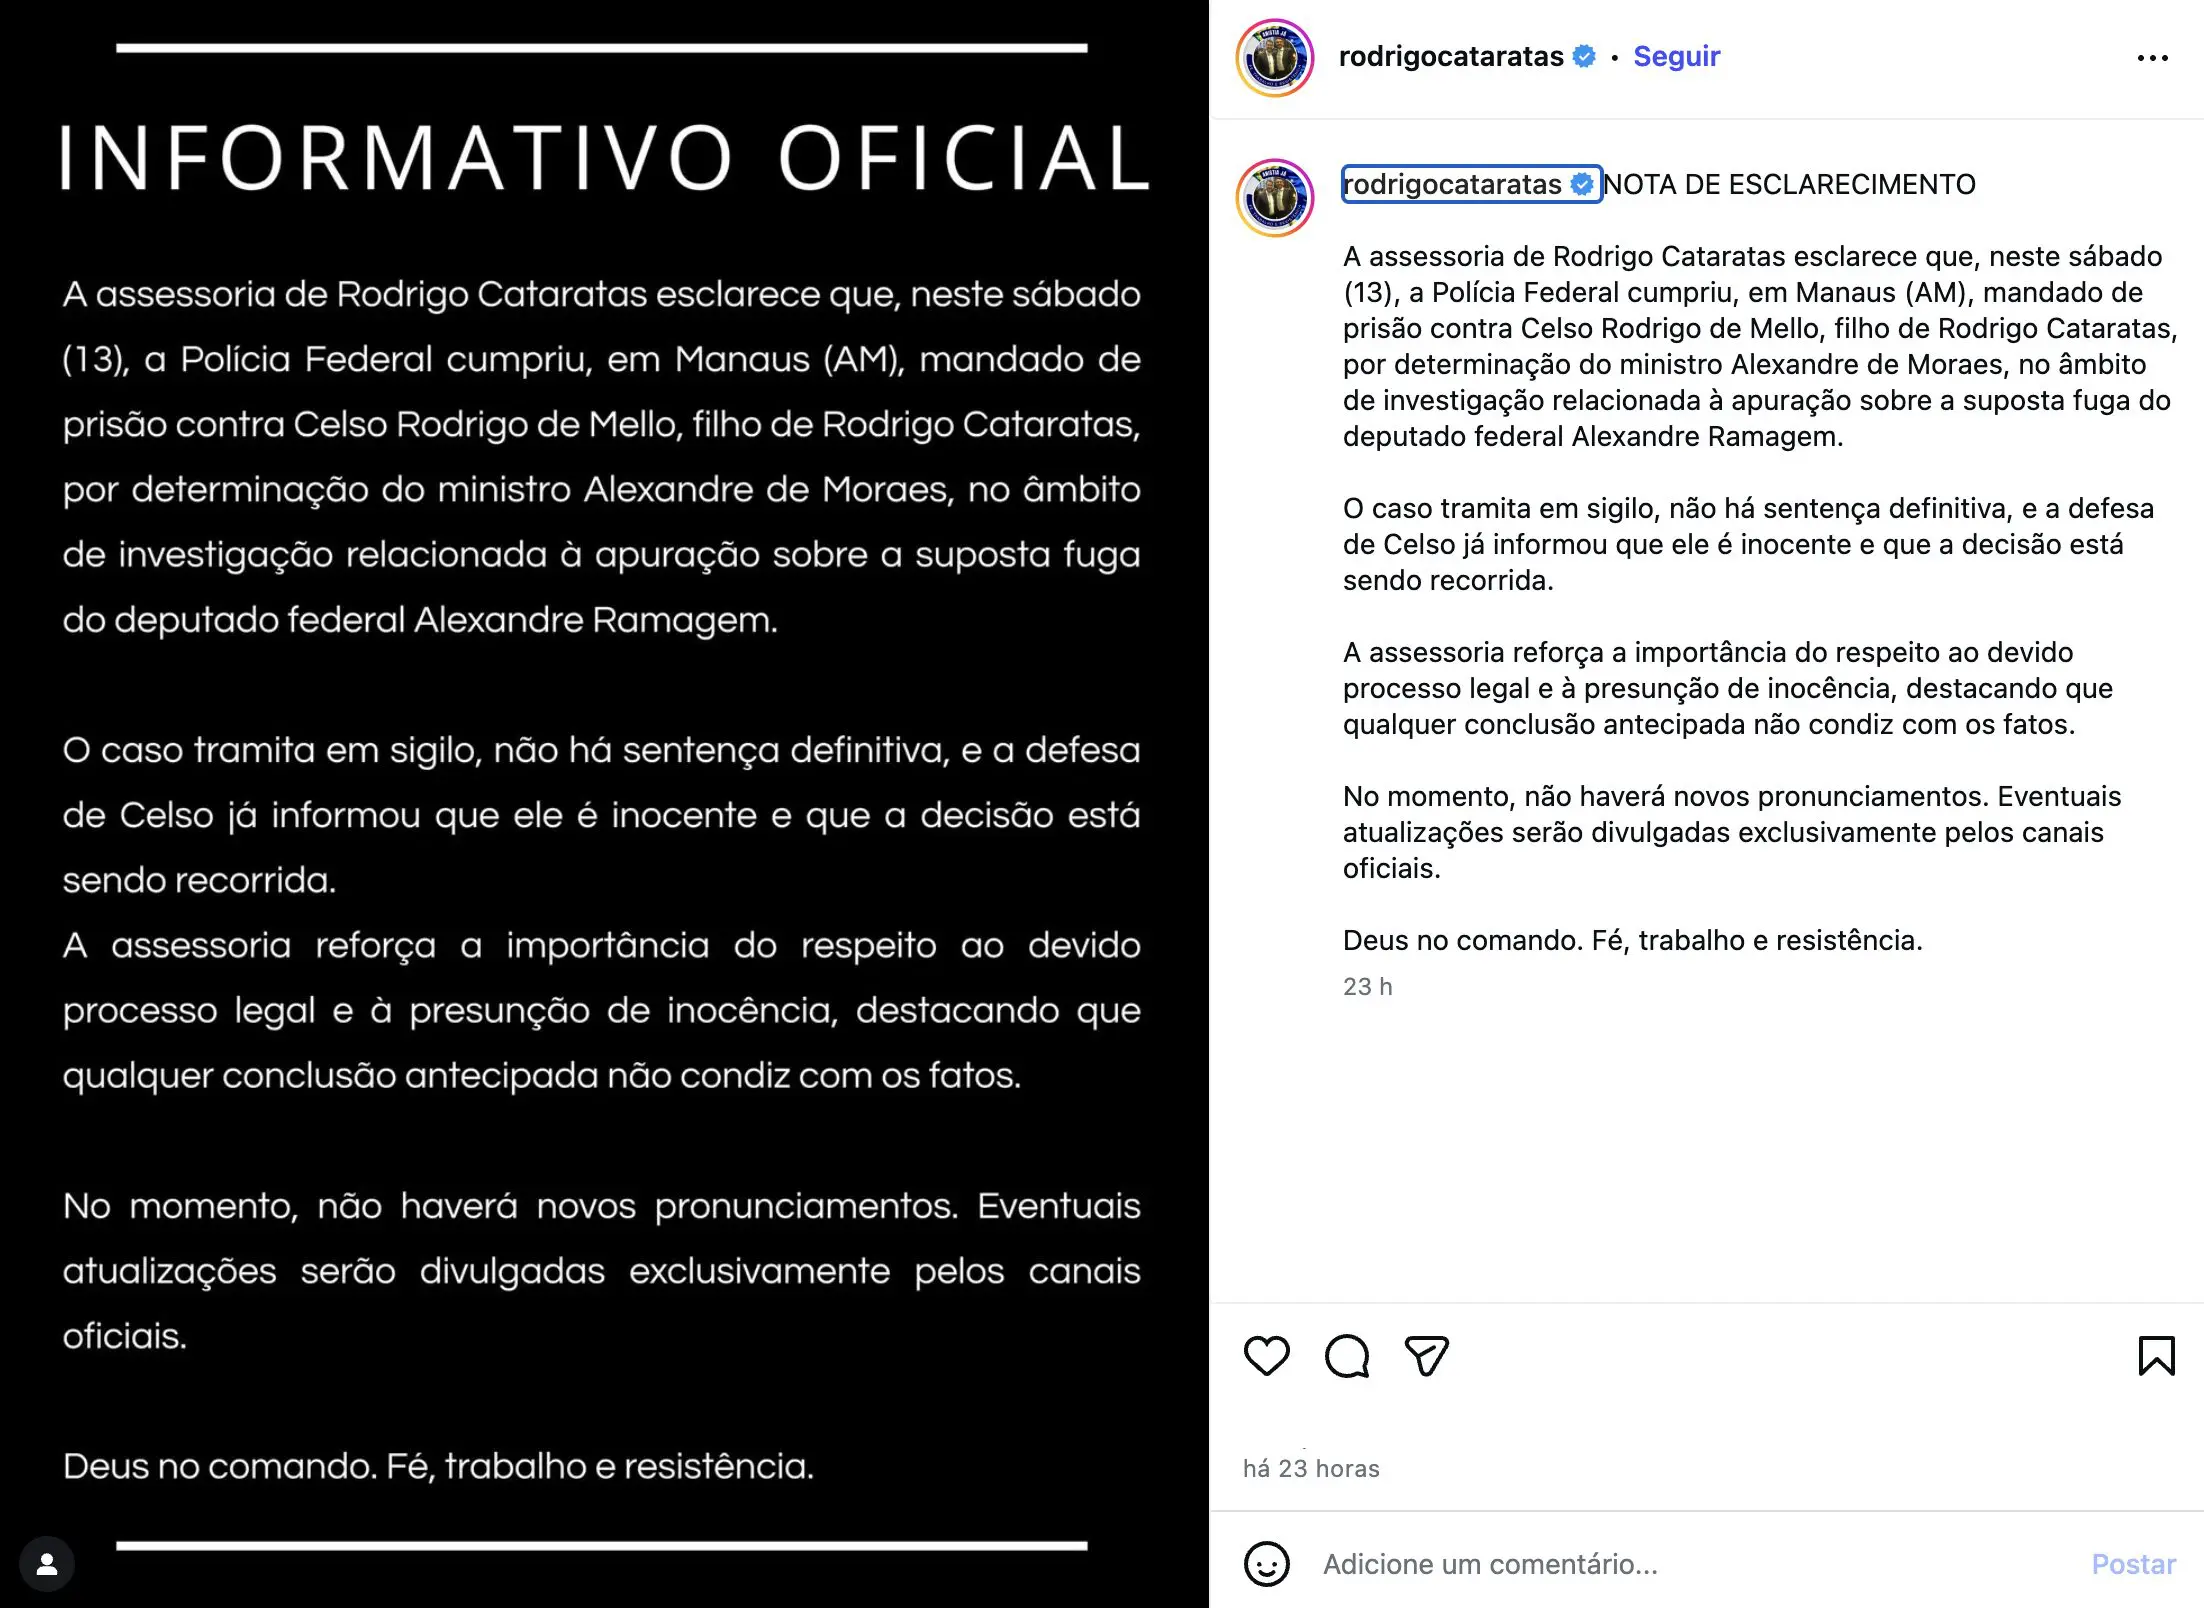This screenshot has height=1608, width=2204.
Task: Click the profile avatar in the post header
Action: pyautogui.click(x=1275, y=58)
